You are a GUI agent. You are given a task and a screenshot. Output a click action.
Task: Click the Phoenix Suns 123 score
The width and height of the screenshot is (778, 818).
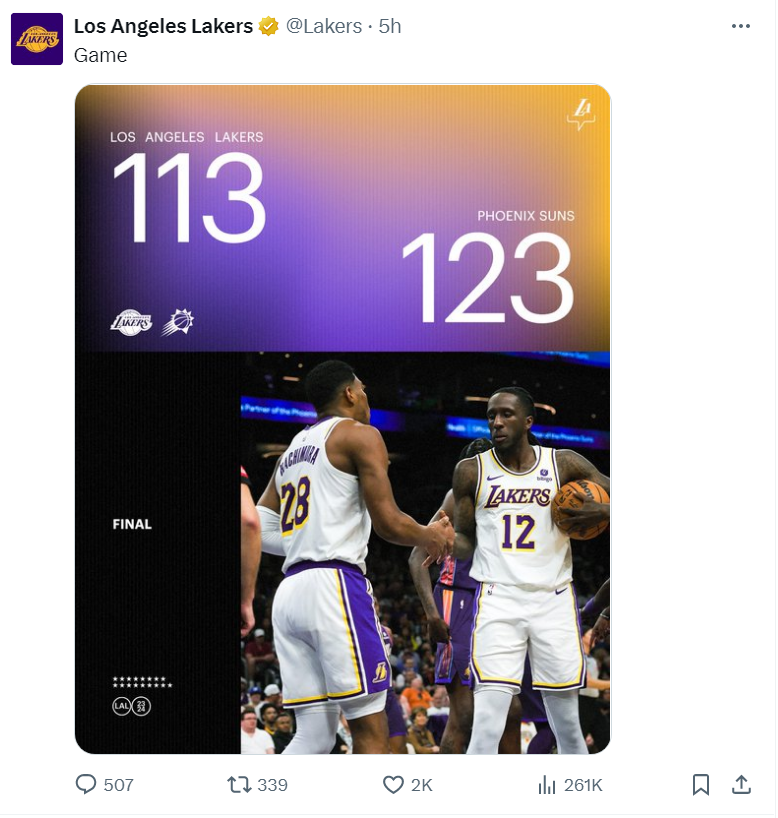pyautogui.click(x=488, y=278)
